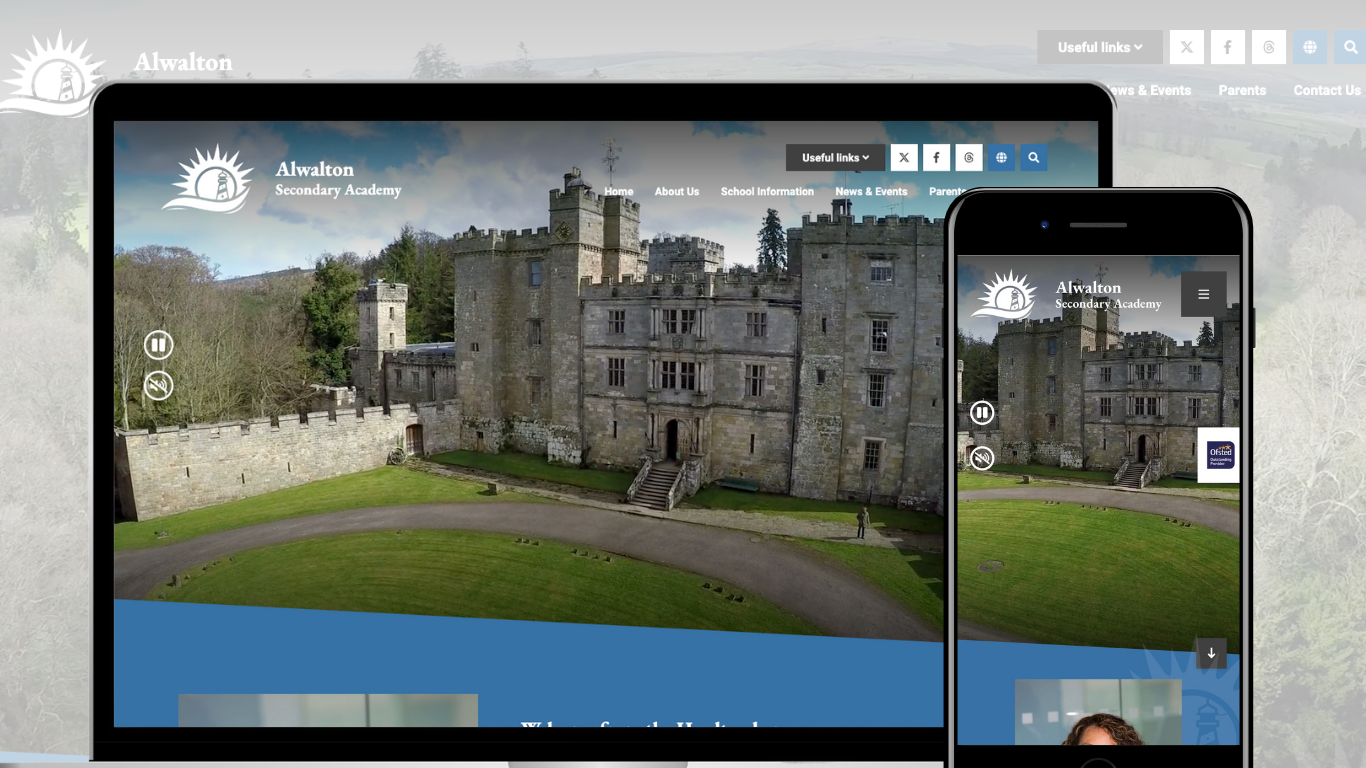Toggle the mute icon in the phone mockup

(983, 458)
